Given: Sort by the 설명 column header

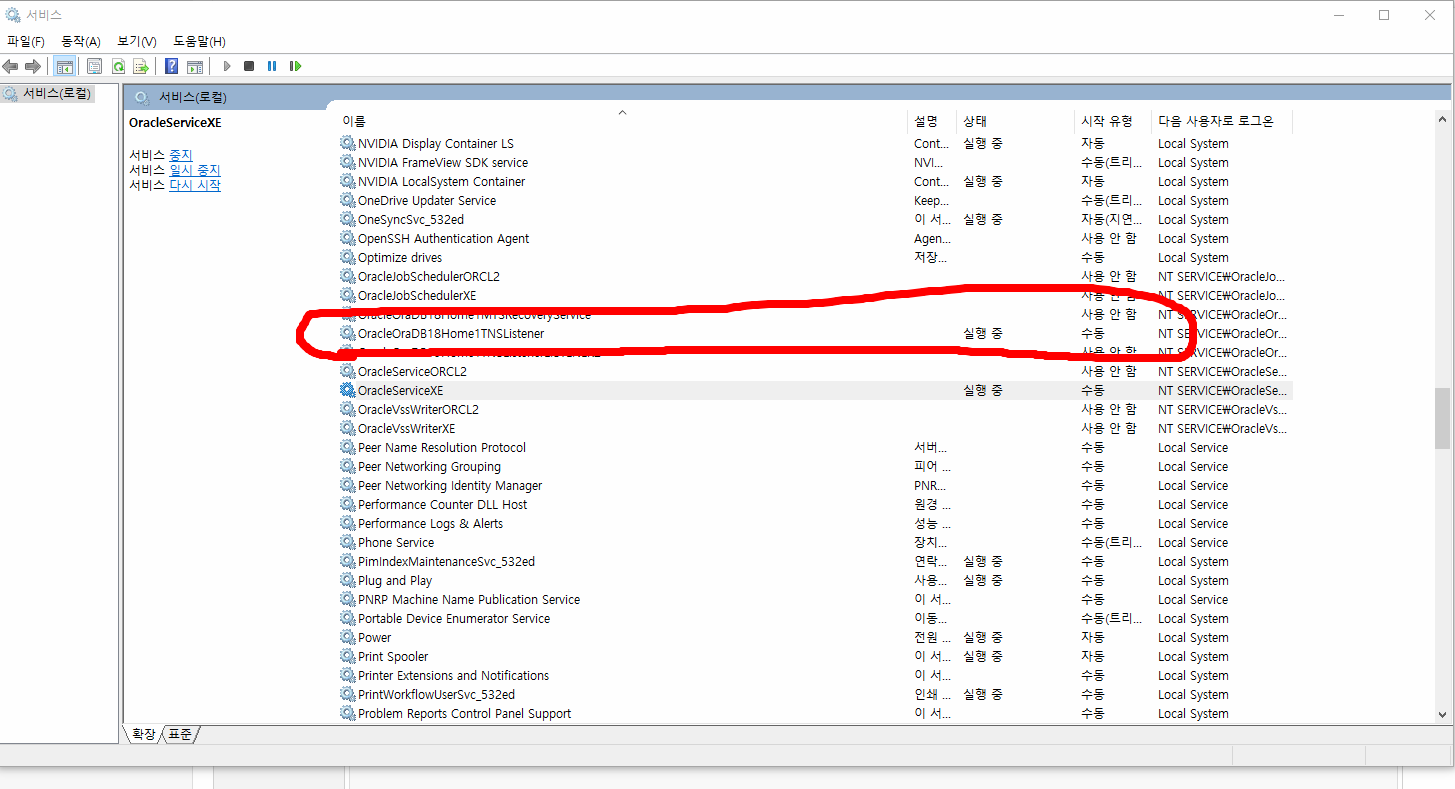Looking at the screenshot, I should click(932, 121).
